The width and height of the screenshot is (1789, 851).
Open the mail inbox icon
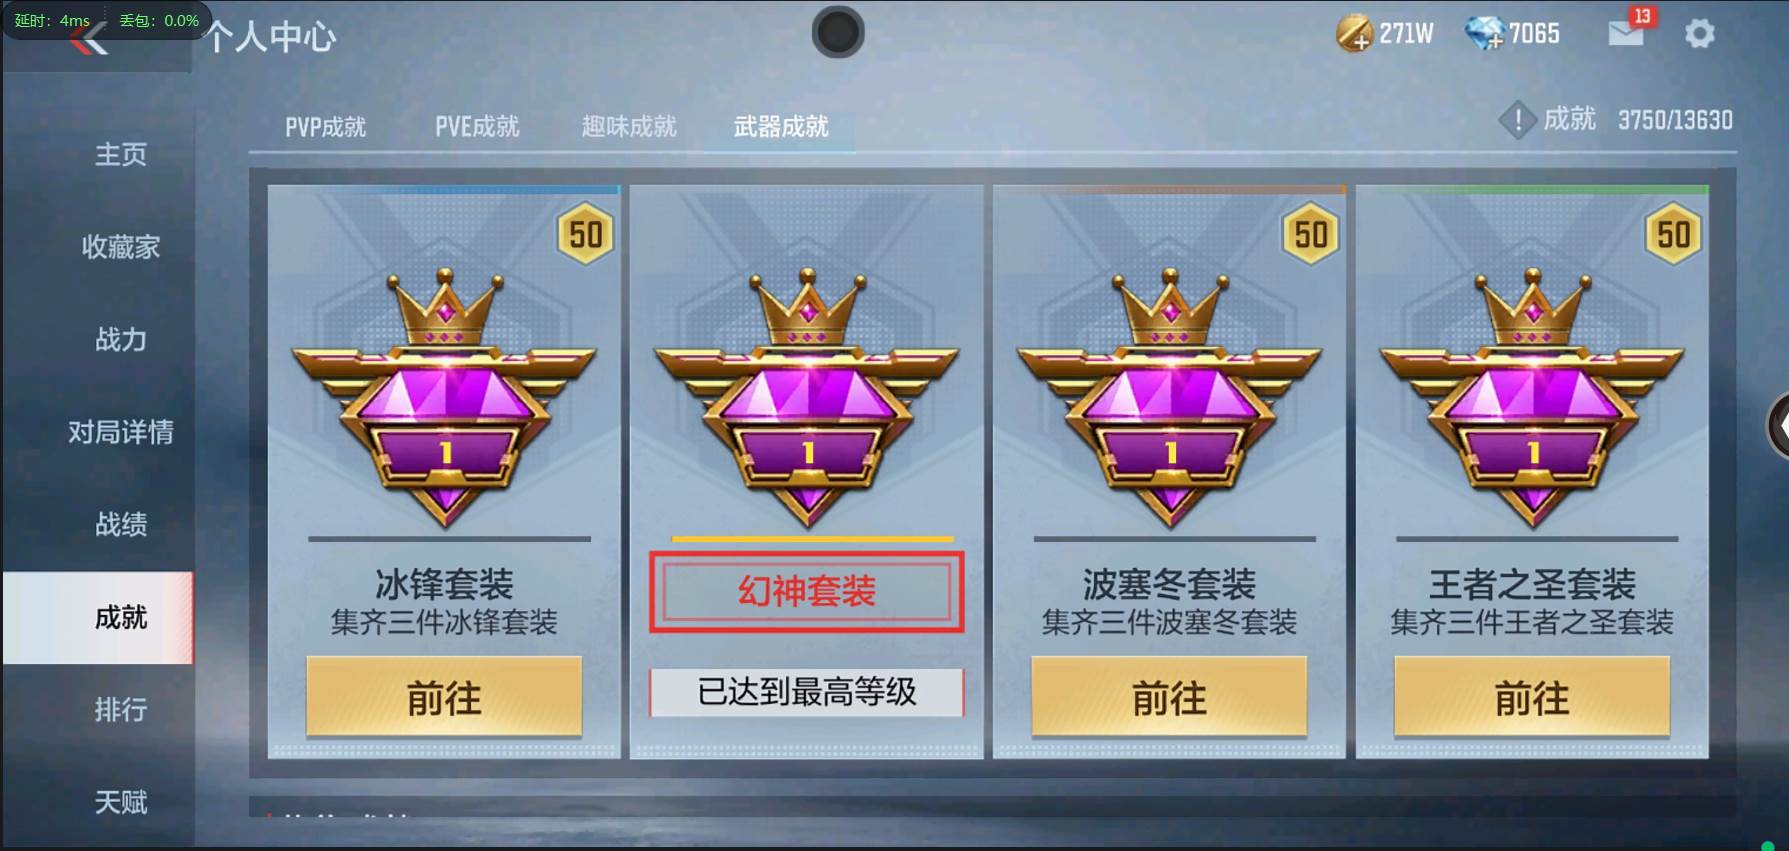1625,33
